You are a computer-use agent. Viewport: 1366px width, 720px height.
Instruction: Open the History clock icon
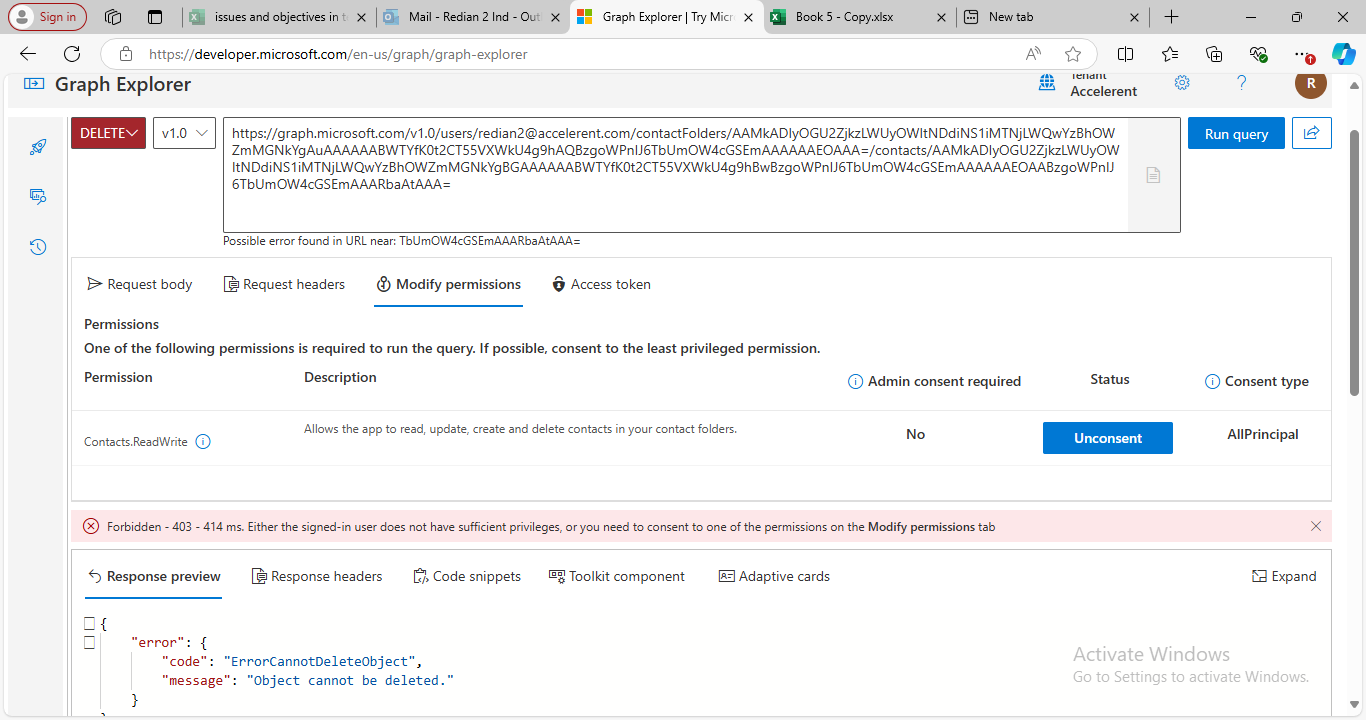[38, 247]
